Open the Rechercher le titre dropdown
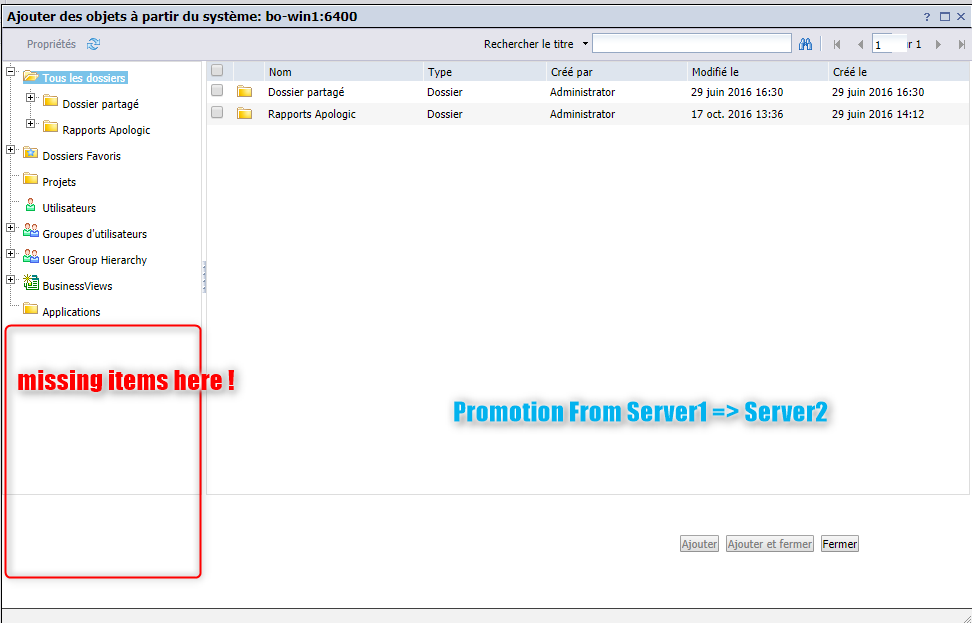 click(584, 44)
